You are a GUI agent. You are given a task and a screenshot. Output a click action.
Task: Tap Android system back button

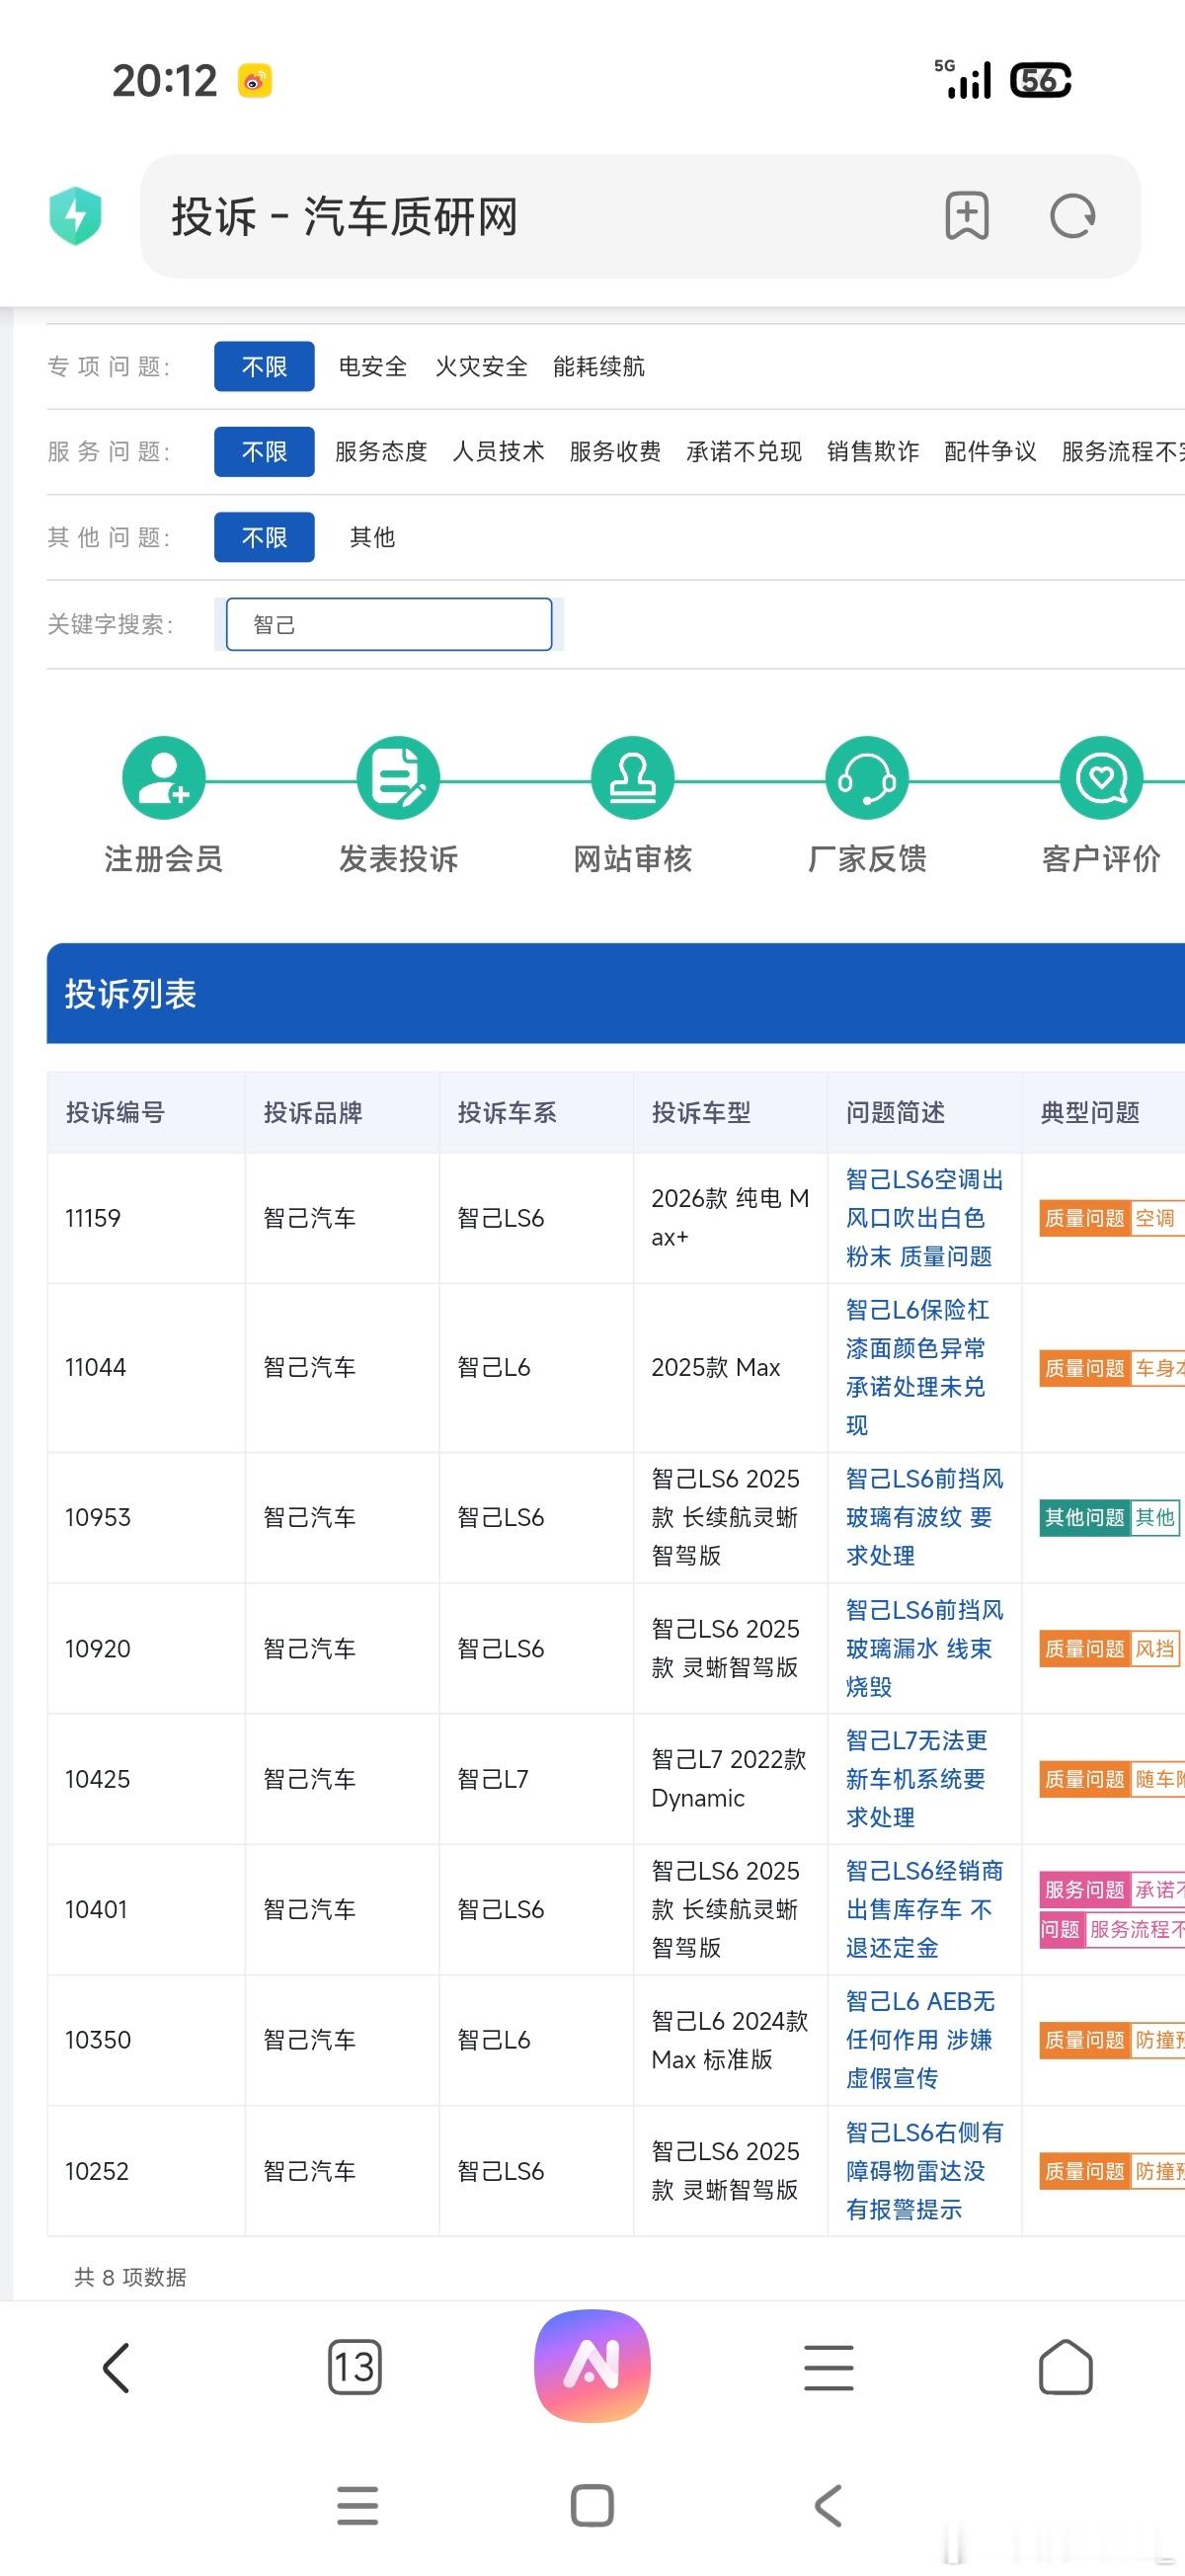click(828, 2506)
